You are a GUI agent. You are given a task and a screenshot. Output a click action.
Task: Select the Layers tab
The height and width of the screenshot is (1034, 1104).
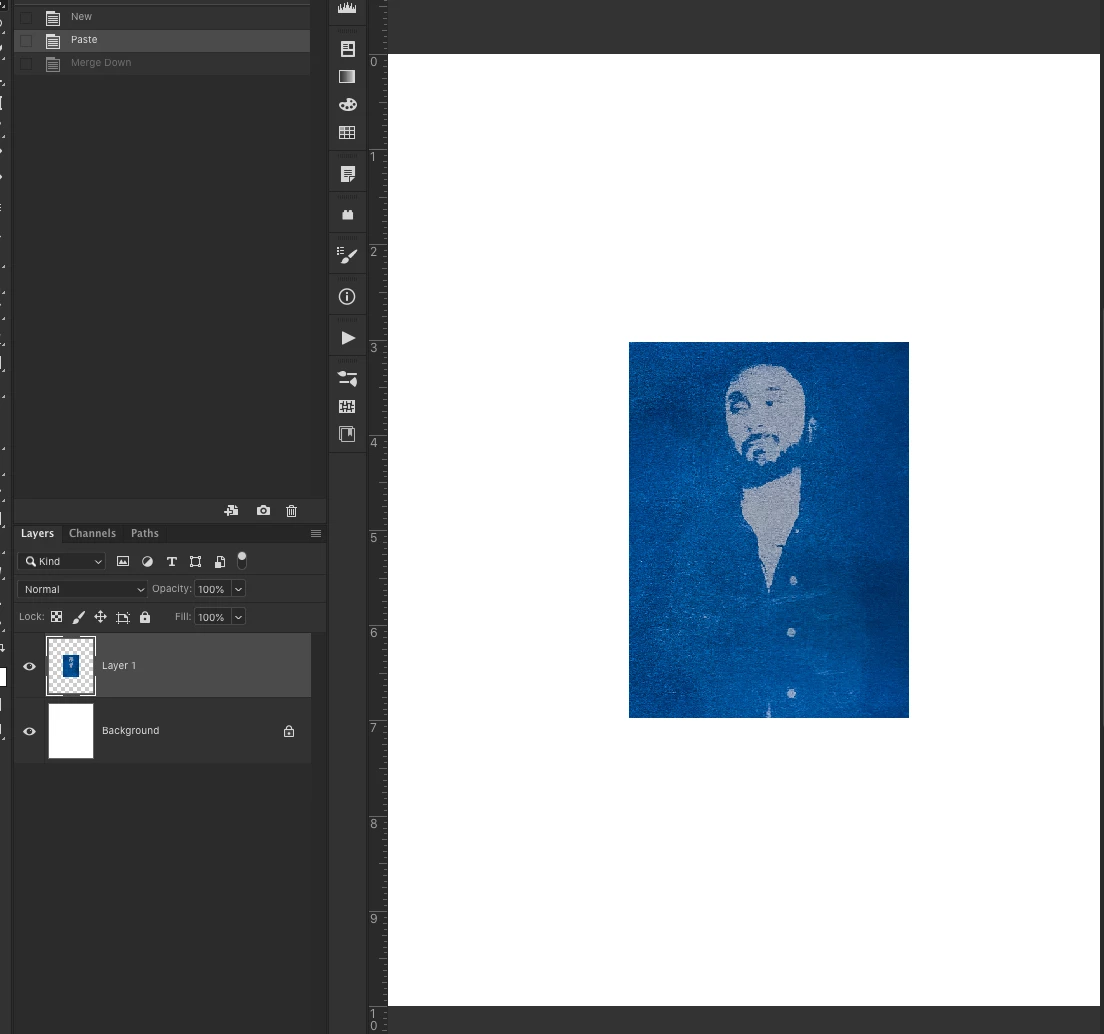pos(37,534)
